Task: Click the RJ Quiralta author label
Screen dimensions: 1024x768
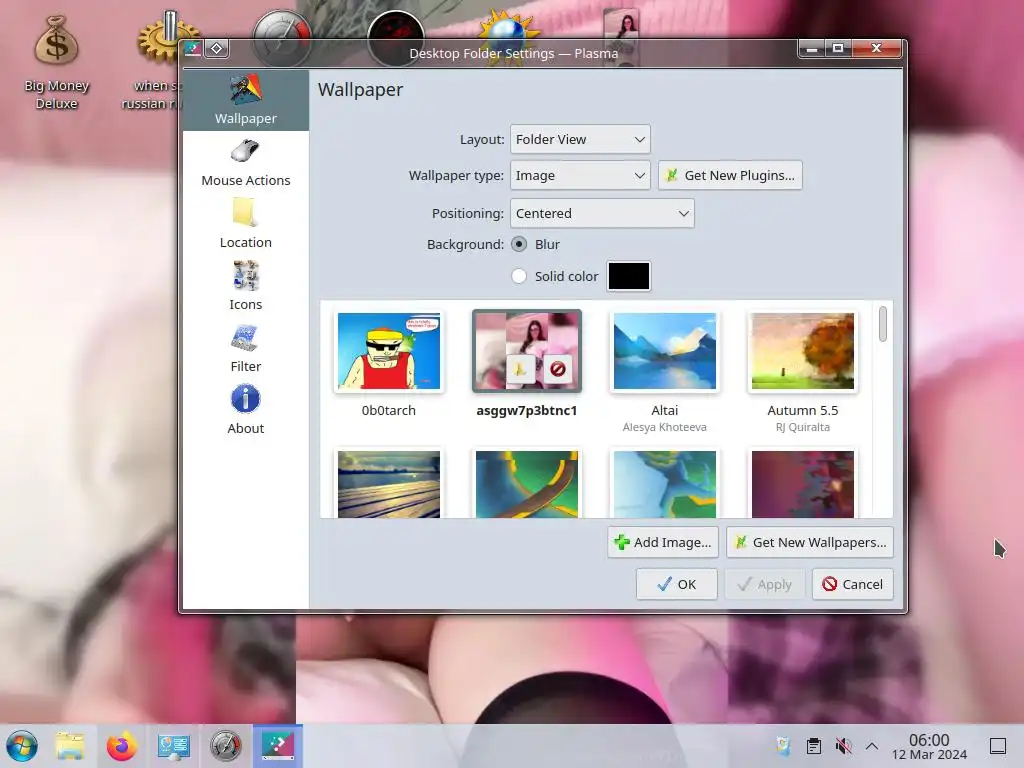Action: (x=803, y=427)
